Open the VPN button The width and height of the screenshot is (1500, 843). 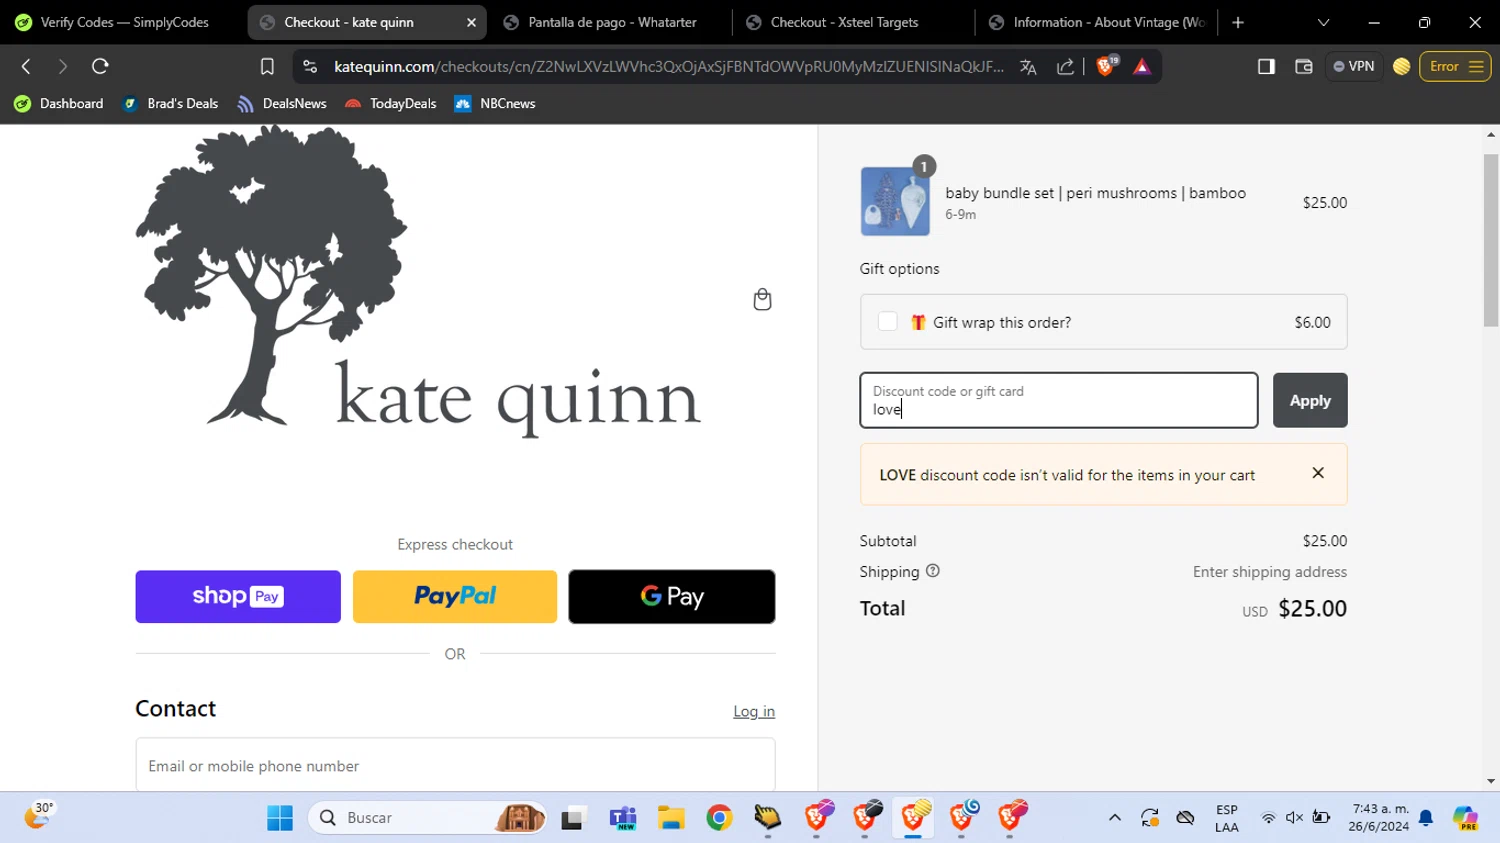pyautogui.click(x=1354, y=67)
